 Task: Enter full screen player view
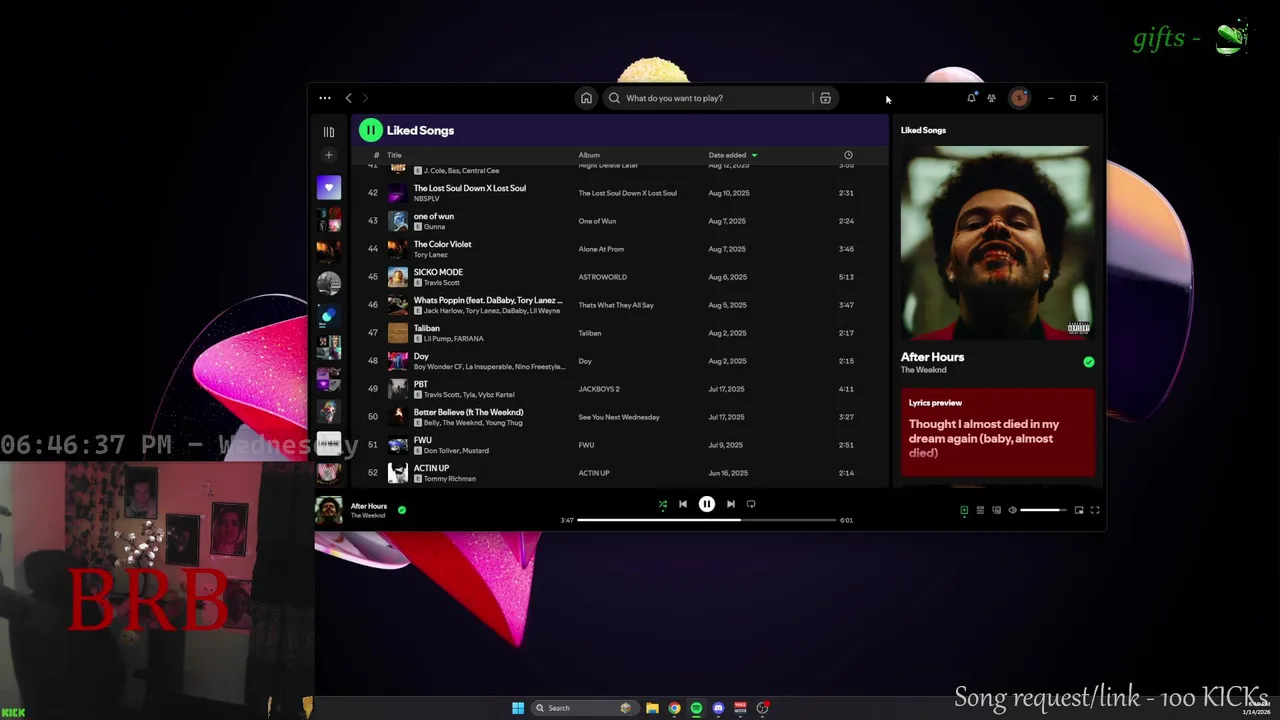point(1095,510)
